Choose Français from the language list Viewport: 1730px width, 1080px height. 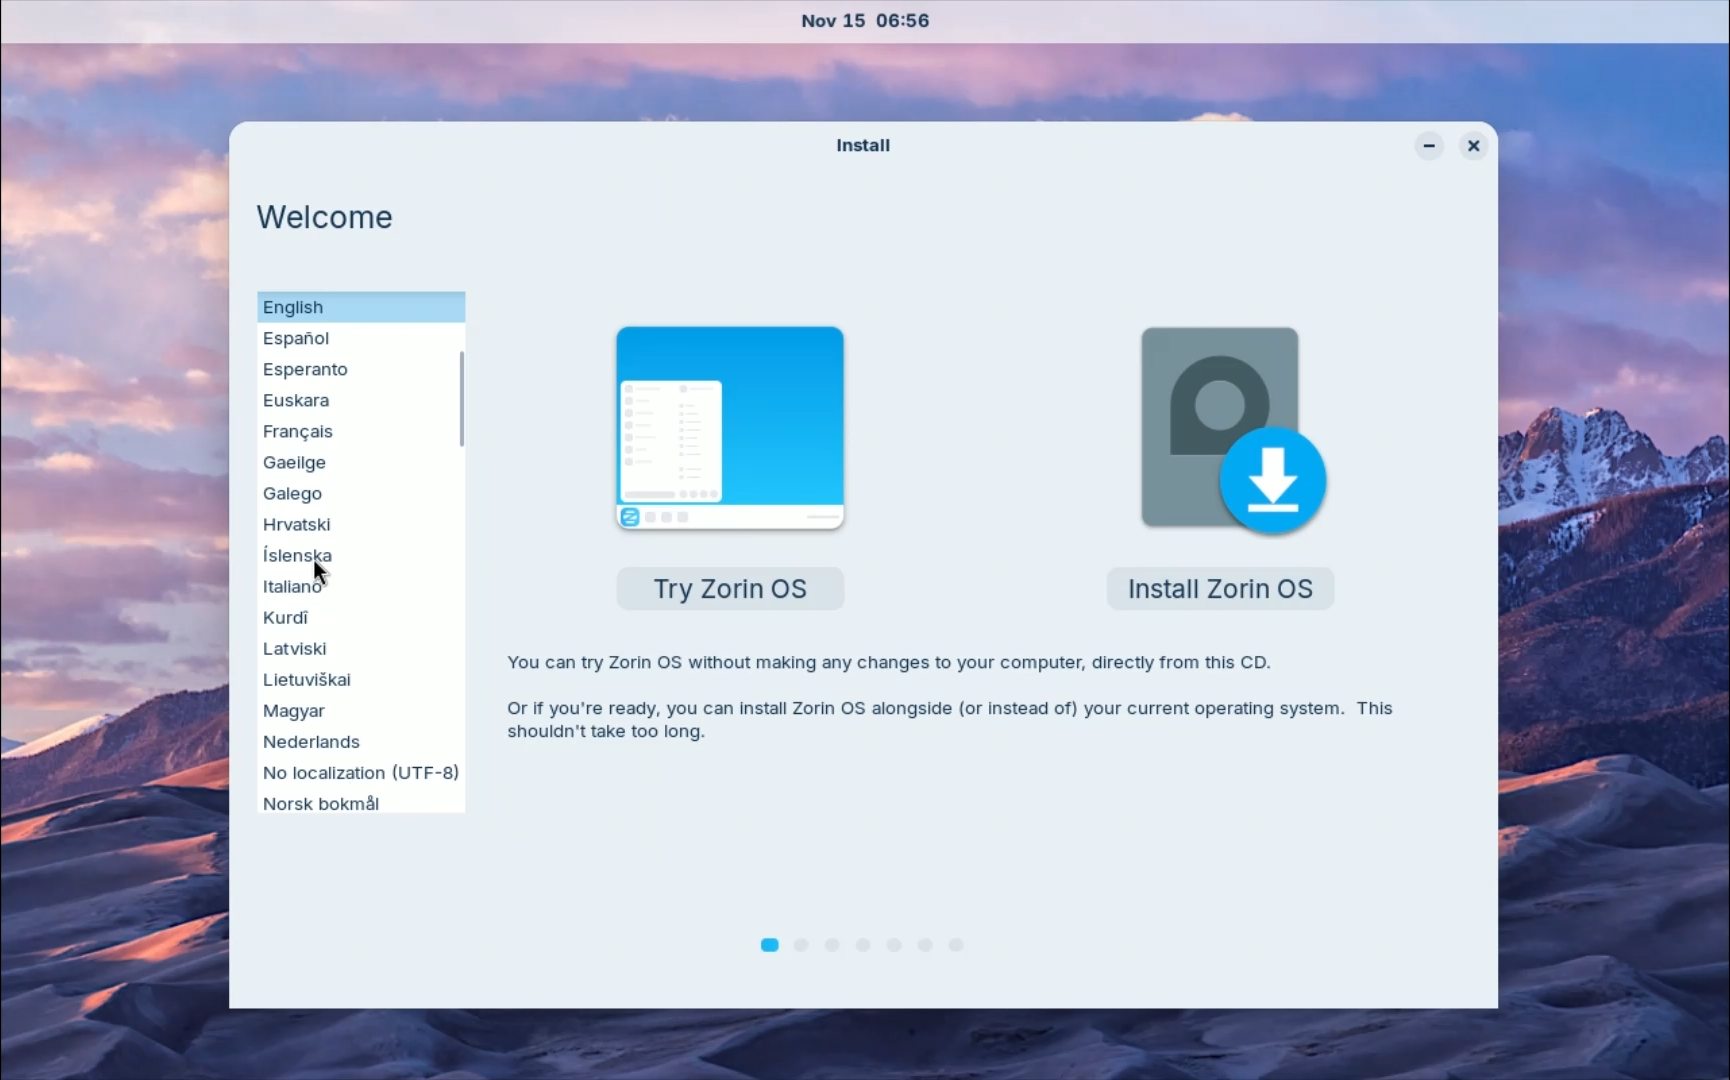297,432
